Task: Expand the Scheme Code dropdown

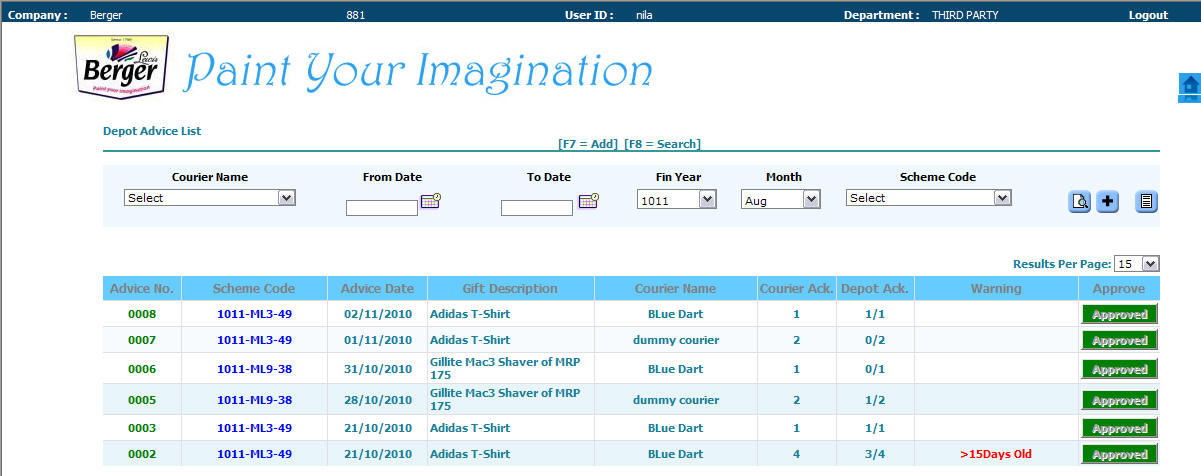Action: (929, 198)
